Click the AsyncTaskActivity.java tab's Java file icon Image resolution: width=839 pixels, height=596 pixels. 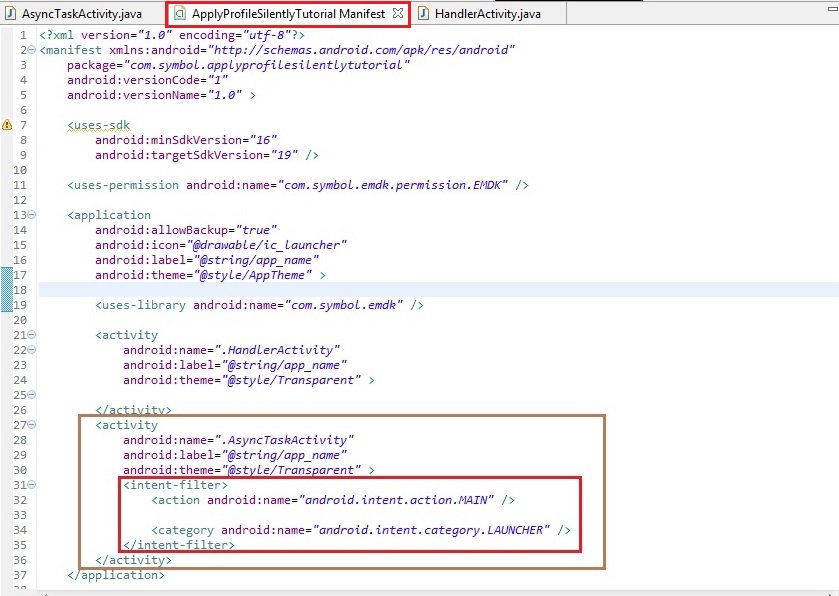10,14
